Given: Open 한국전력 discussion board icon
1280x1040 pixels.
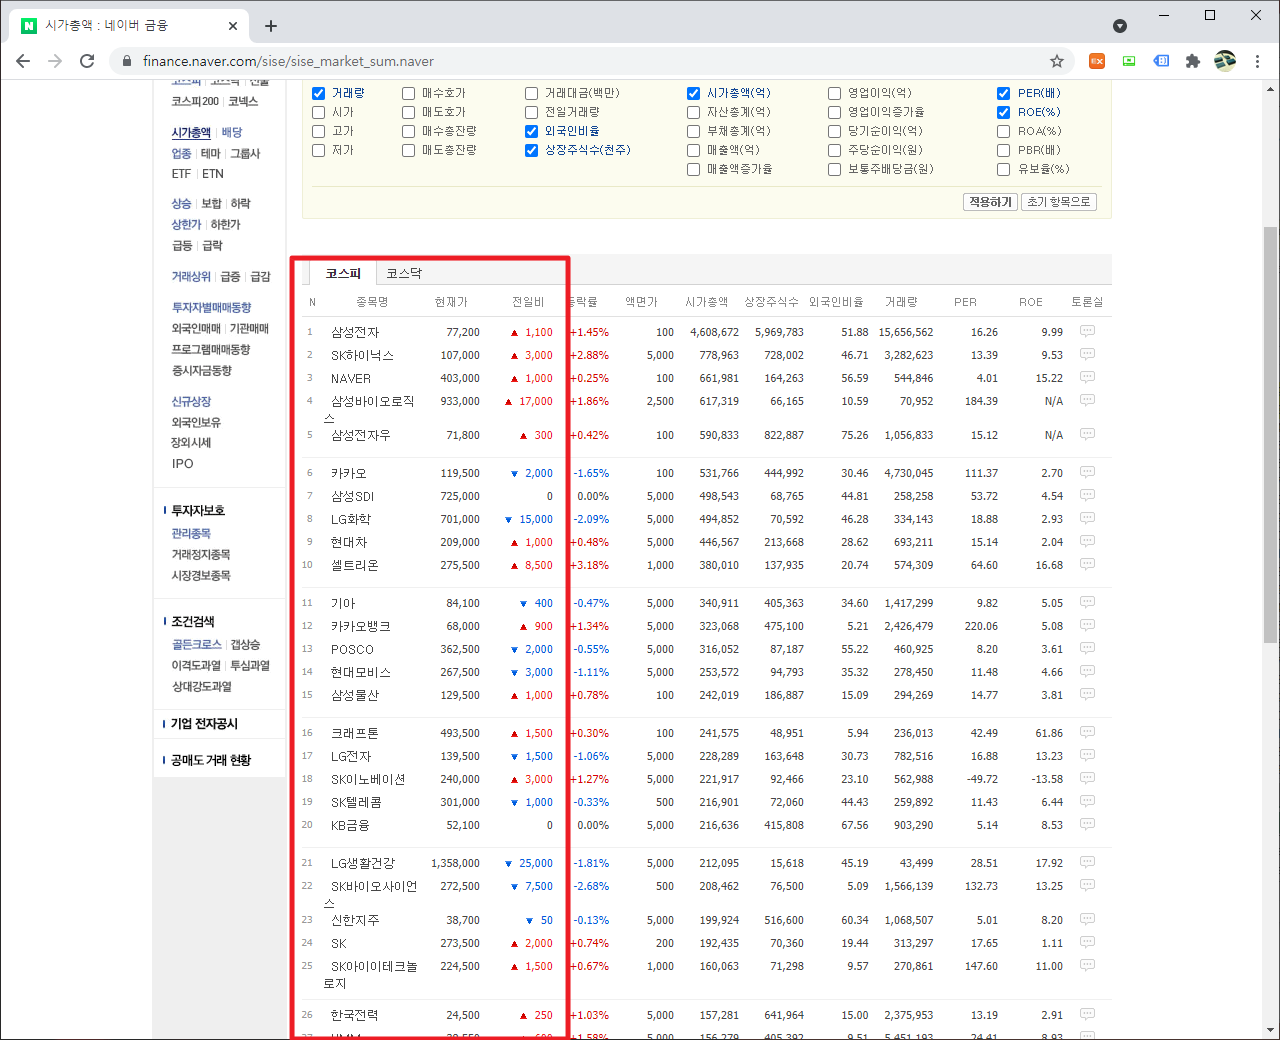Looking at the screenshot, I should pyautogui.click(x=1087, y=1014).
